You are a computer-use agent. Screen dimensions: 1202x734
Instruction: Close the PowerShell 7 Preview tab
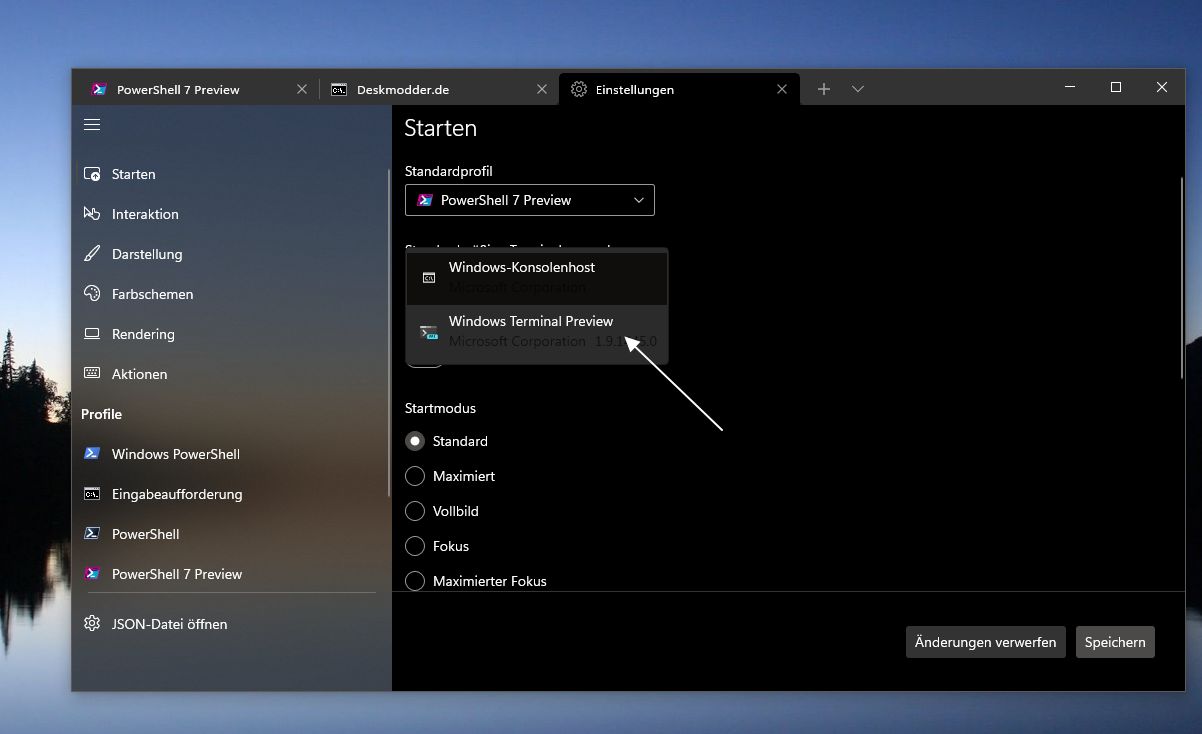[302, 89]
